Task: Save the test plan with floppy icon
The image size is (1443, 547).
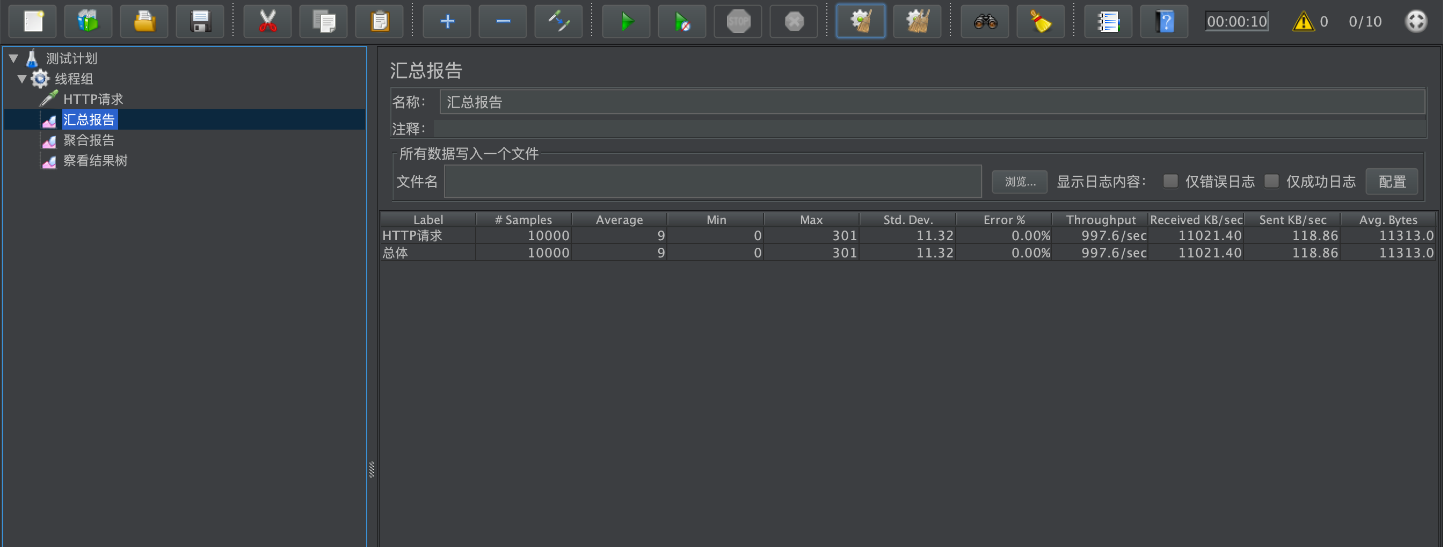Action: (x=200, y=21)
